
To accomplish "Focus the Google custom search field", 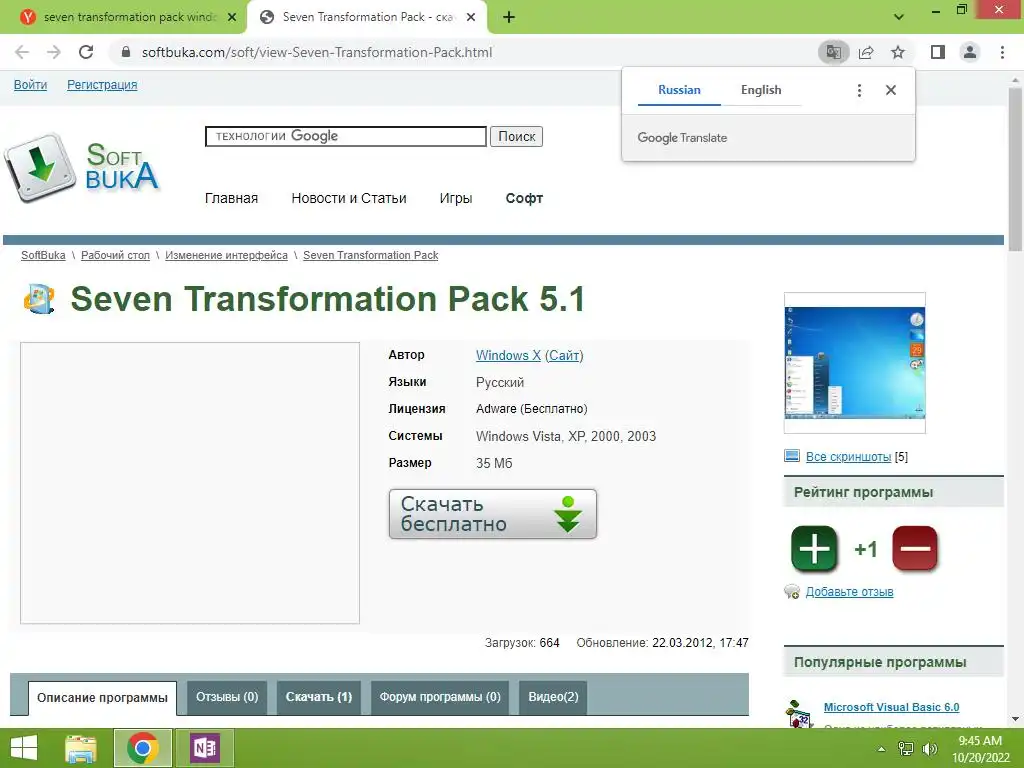I will point(345,136).
